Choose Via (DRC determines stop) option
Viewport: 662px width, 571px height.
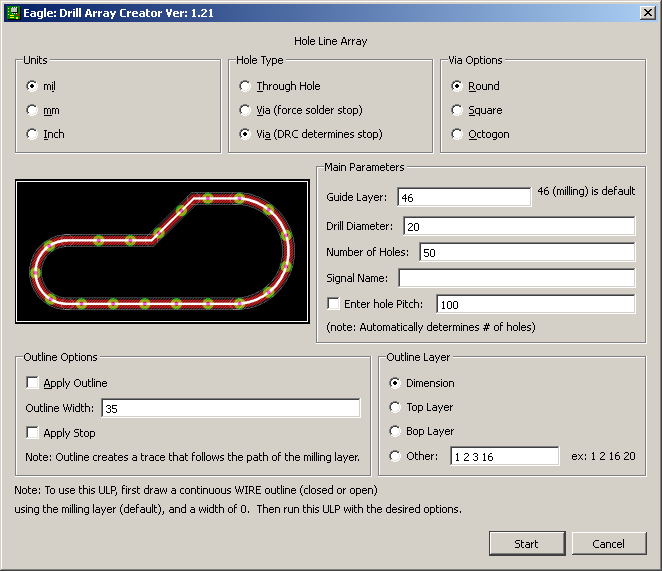245,134
